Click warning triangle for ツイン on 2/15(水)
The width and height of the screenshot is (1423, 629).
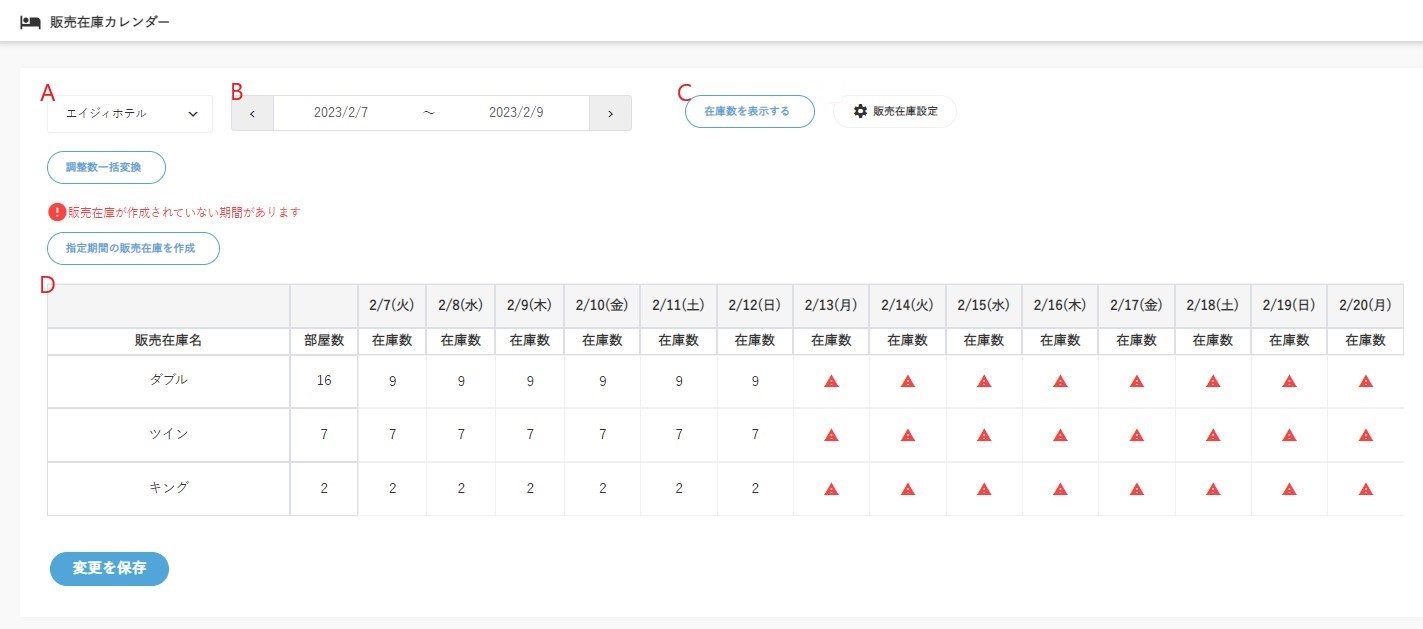pyautogui.click(x=984, y=435)
